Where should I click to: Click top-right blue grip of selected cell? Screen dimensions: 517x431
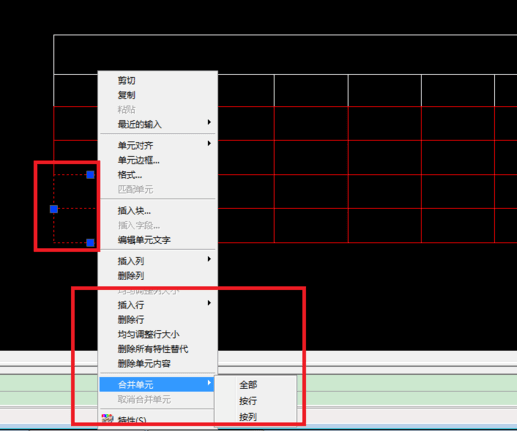tap(90, 175)
